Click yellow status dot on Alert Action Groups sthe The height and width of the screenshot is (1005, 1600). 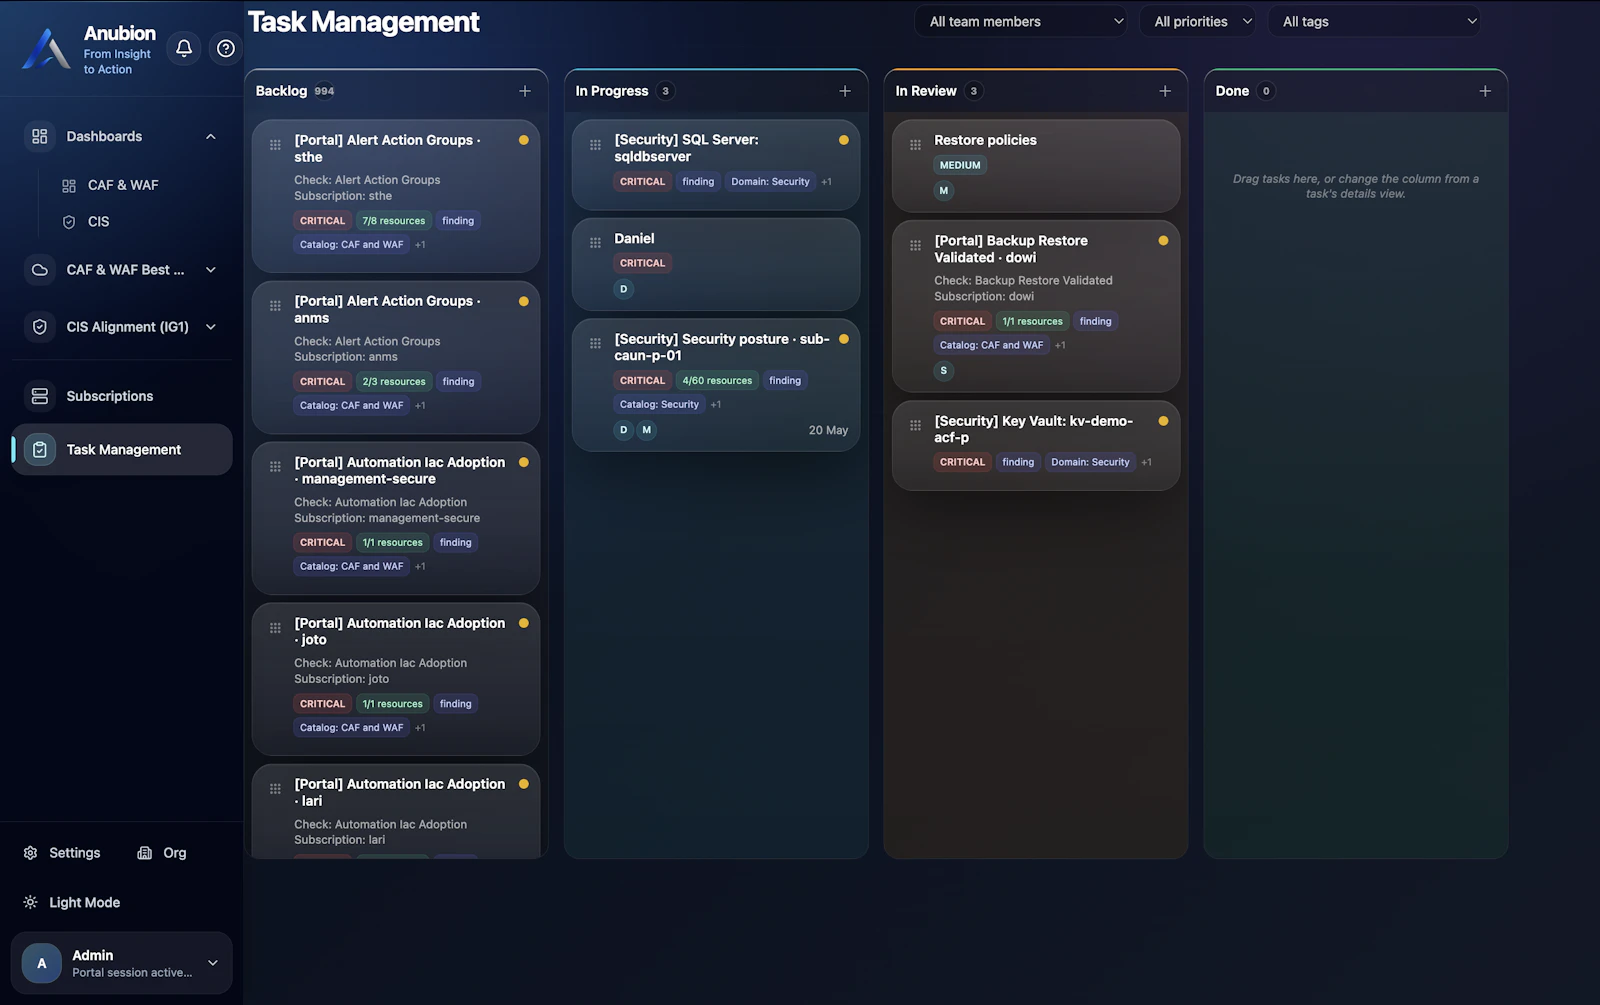pos(524,140)
